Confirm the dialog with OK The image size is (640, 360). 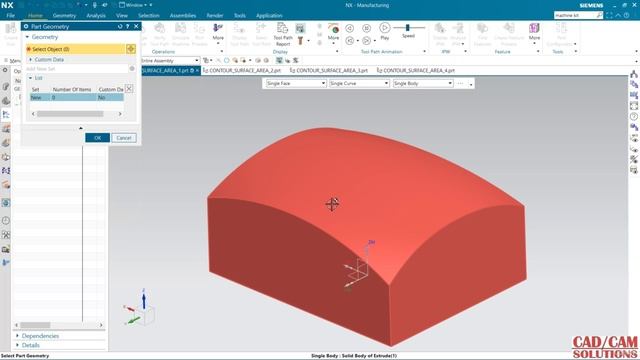pos(97,138)
